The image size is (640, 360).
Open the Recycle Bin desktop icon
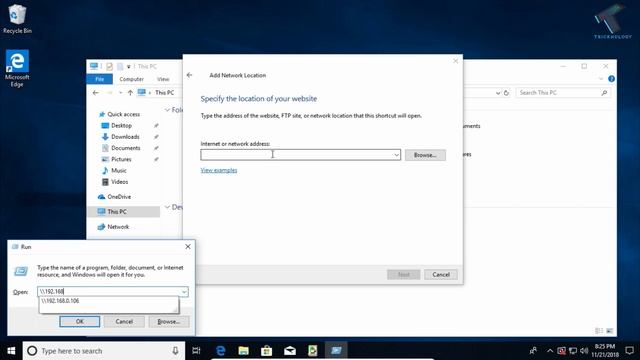[x=17, y=19]
